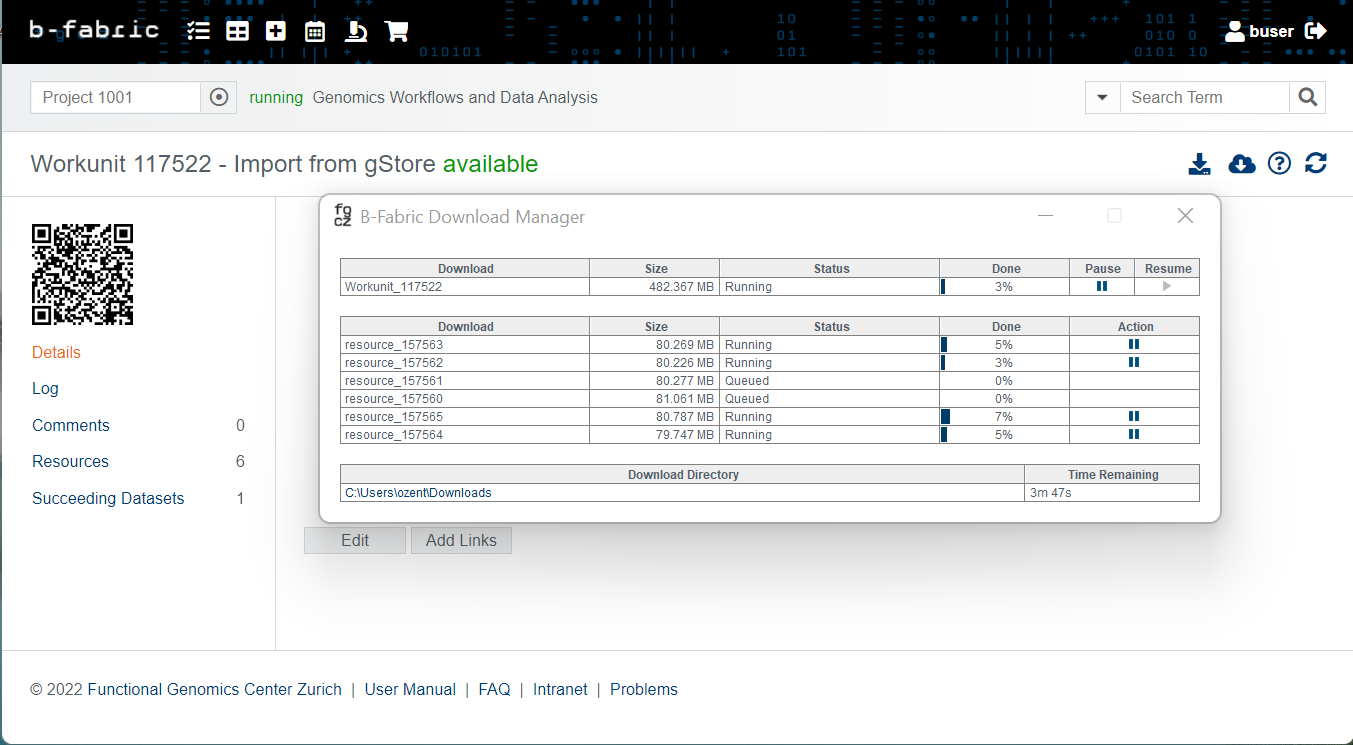1353x745 pixels.
Task: Click the cloud download icon
Action: click(x=1241, y=163)
